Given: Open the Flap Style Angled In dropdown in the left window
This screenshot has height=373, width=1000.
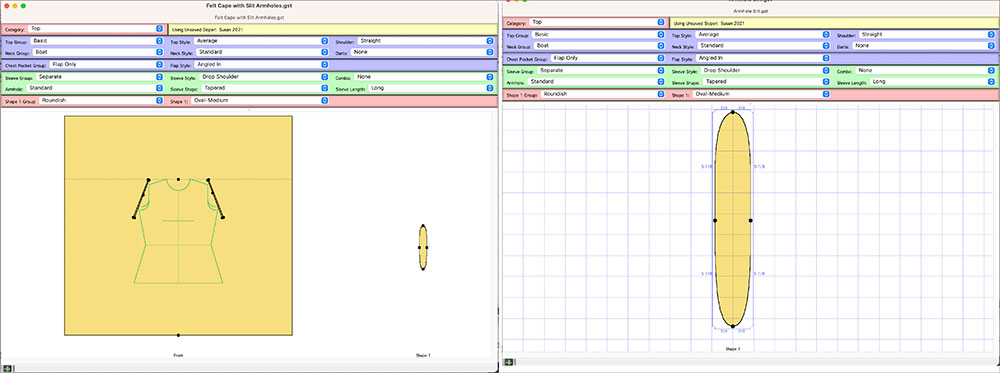Looking at the screenshot, I should coord(262,64).
